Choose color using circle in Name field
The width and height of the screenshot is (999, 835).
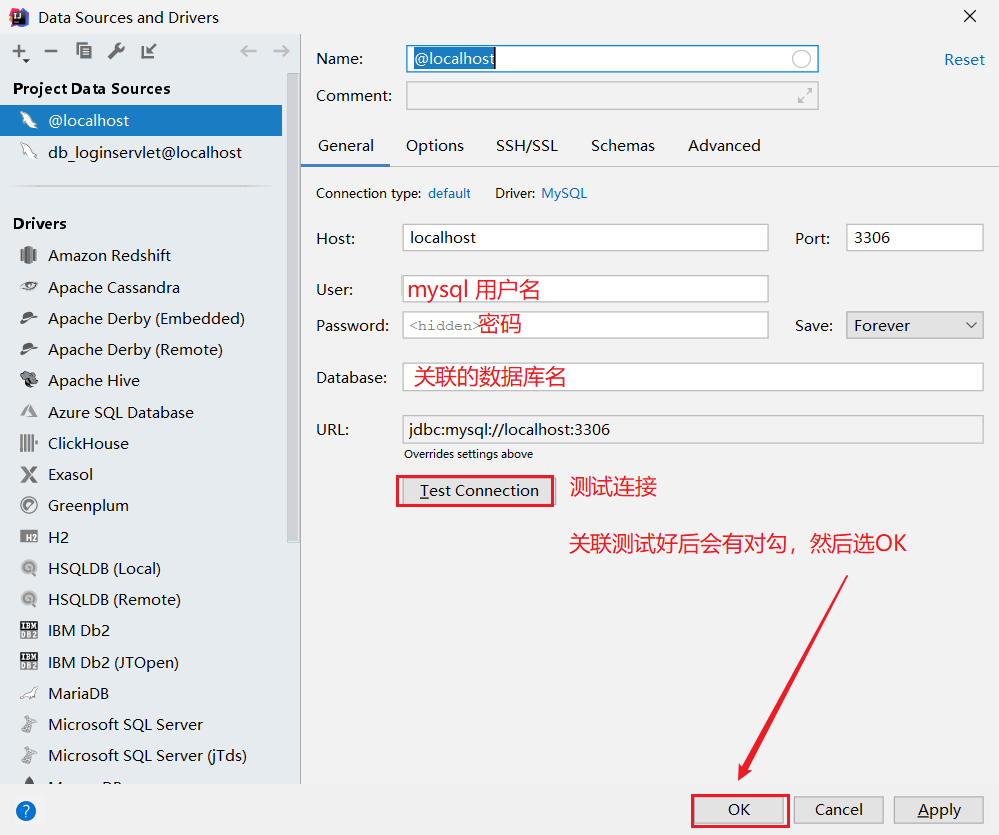(x=801, y=59)
